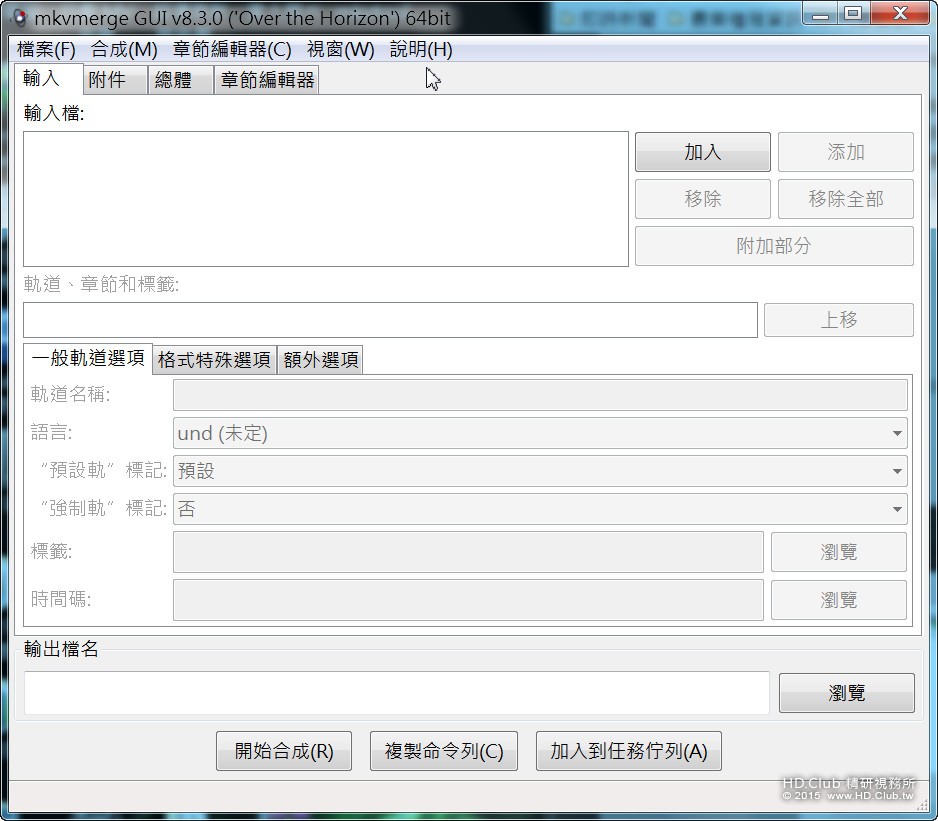Click the 時間碼 input field
Screen dimensions: 938x821
pos(468,600)
